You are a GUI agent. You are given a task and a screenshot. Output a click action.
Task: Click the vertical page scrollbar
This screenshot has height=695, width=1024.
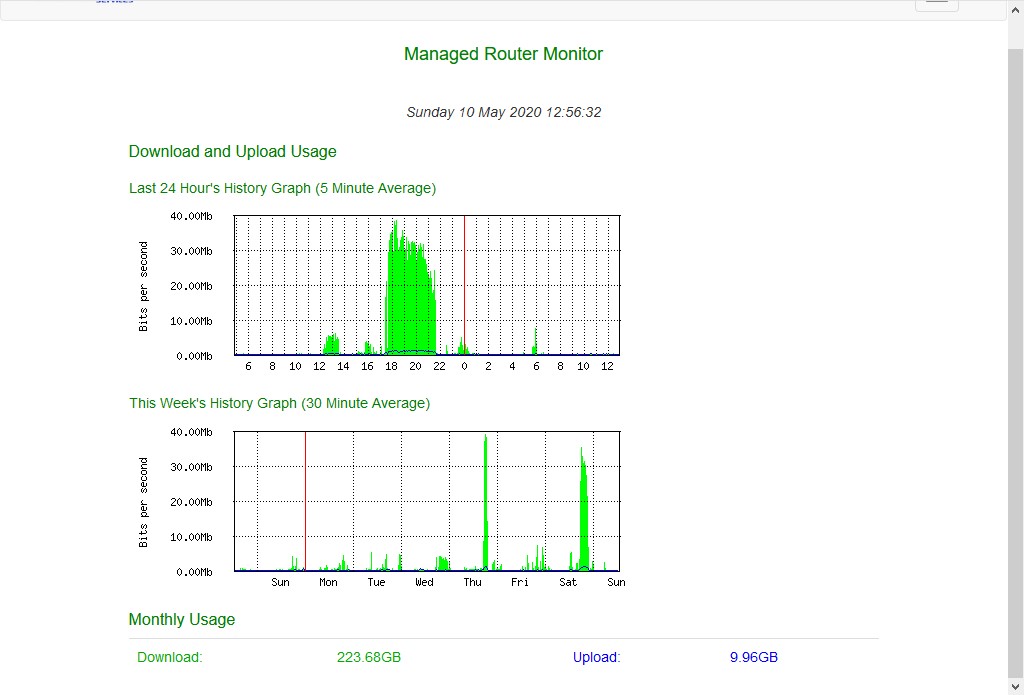tap(1015, 300)
